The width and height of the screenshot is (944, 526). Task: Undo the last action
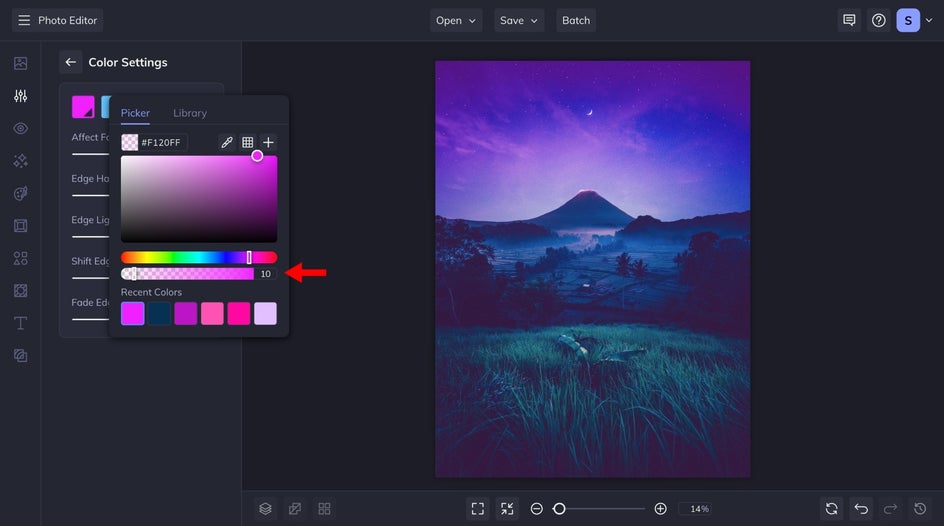[861, 509]
